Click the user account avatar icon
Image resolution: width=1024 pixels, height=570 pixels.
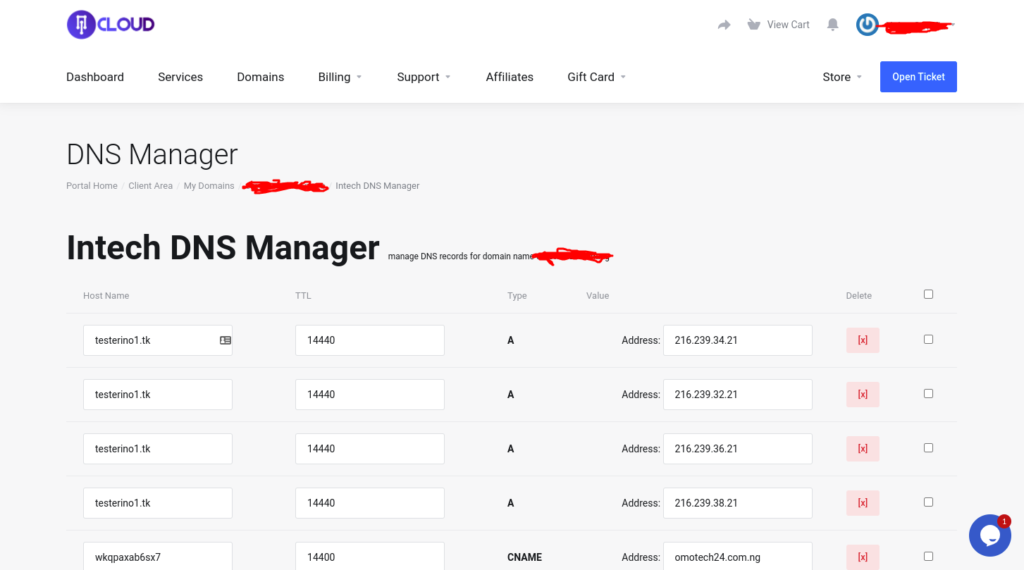[x=867, y=25]
